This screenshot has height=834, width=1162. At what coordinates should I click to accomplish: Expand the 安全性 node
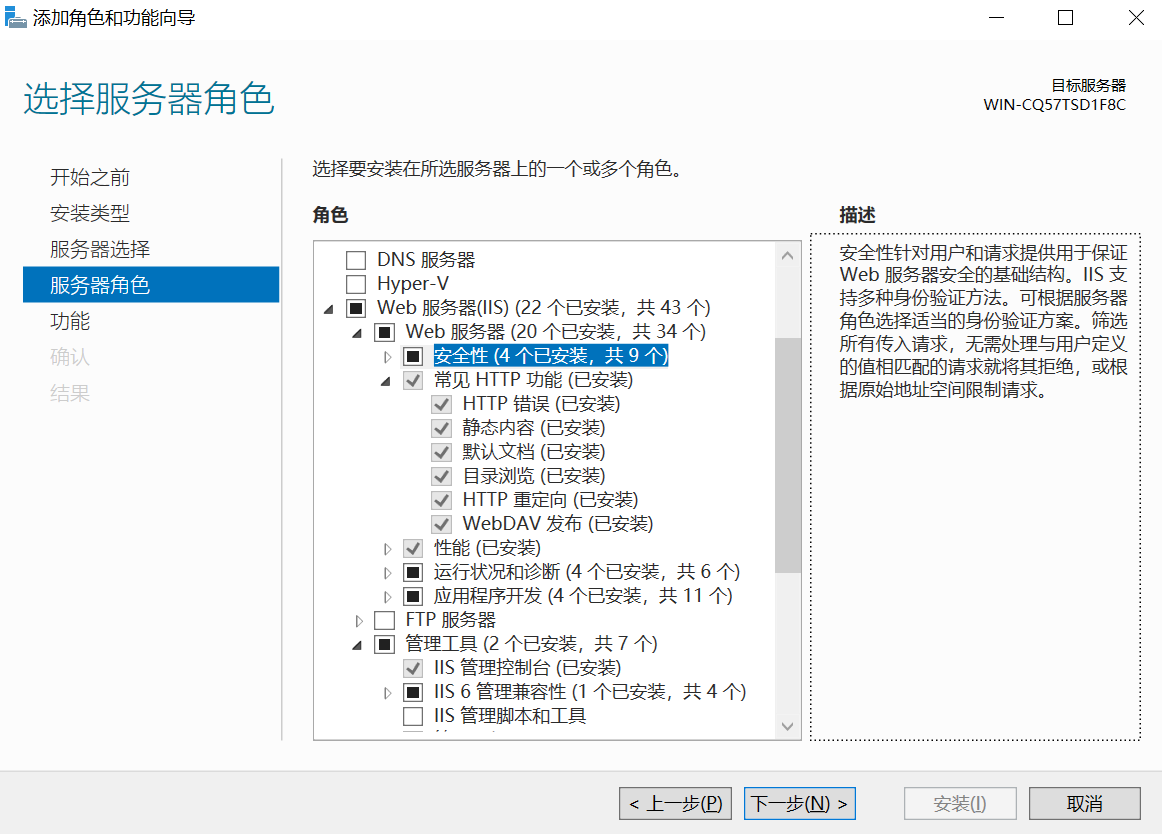click(x=387, y=357)
